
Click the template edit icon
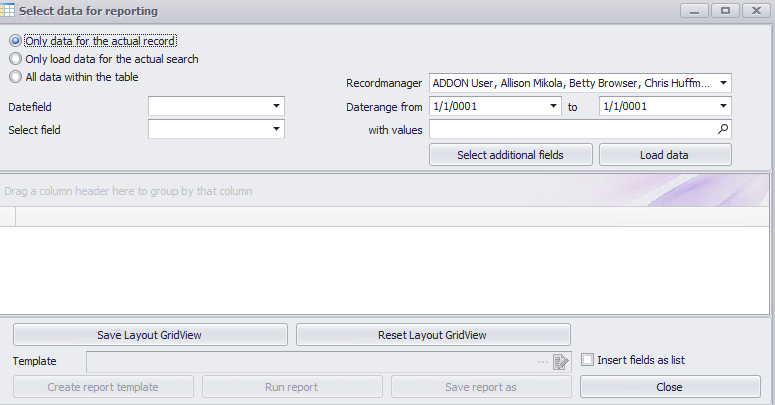click(x=560, y=361)
